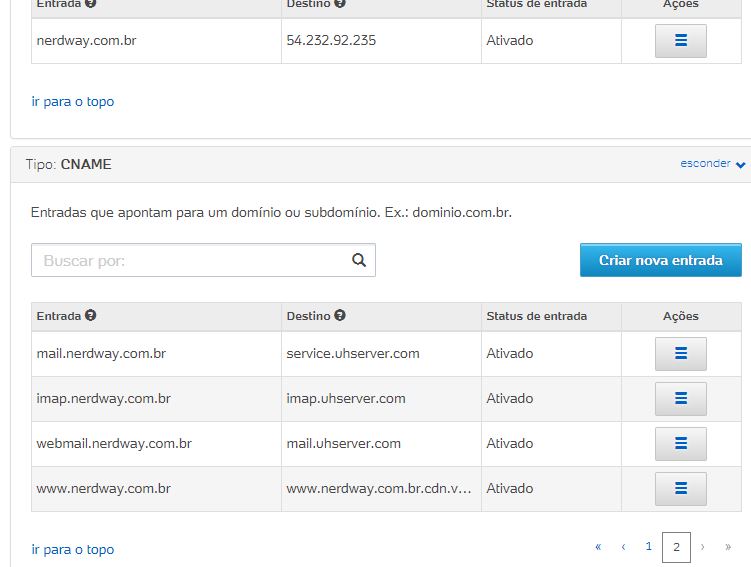Open actions menu for mail.nerdway.com.br
751x567 pixels.
pos(681,353)
